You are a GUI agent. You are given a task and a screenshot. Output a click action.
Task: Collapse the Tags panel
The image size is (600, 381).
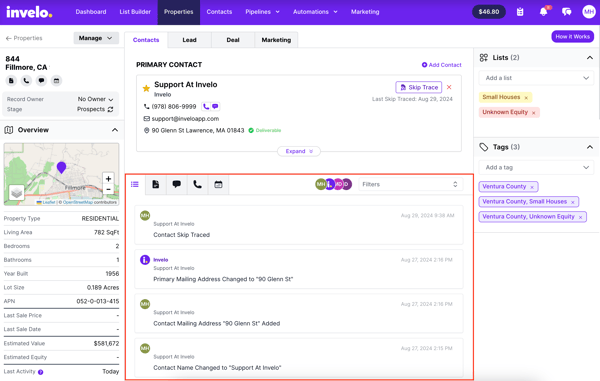590,147
